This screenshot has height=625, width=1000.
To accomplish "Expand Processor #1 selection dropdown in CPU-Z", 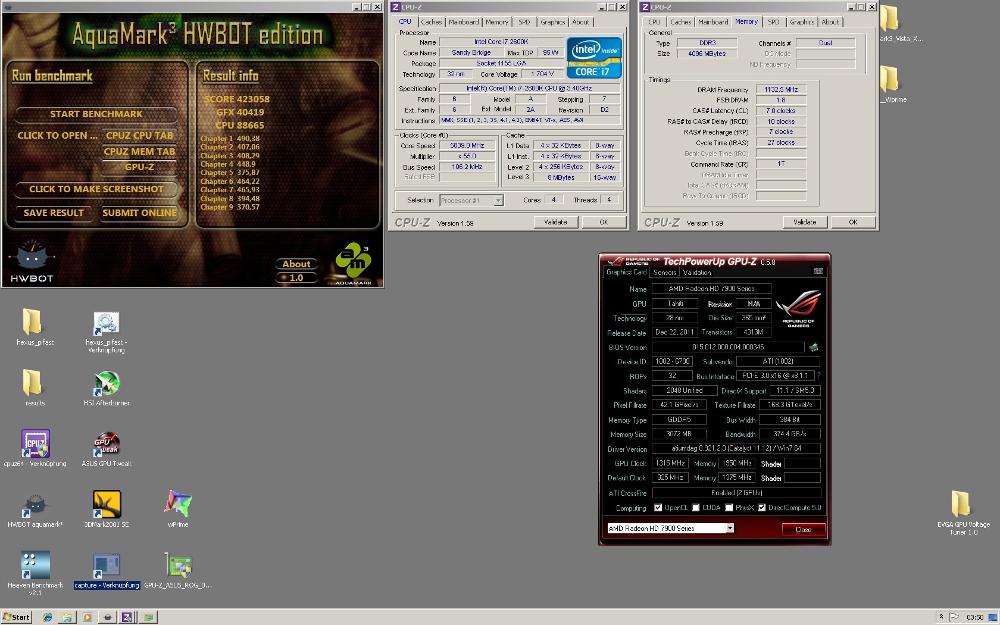I will (x=498, y=200).
